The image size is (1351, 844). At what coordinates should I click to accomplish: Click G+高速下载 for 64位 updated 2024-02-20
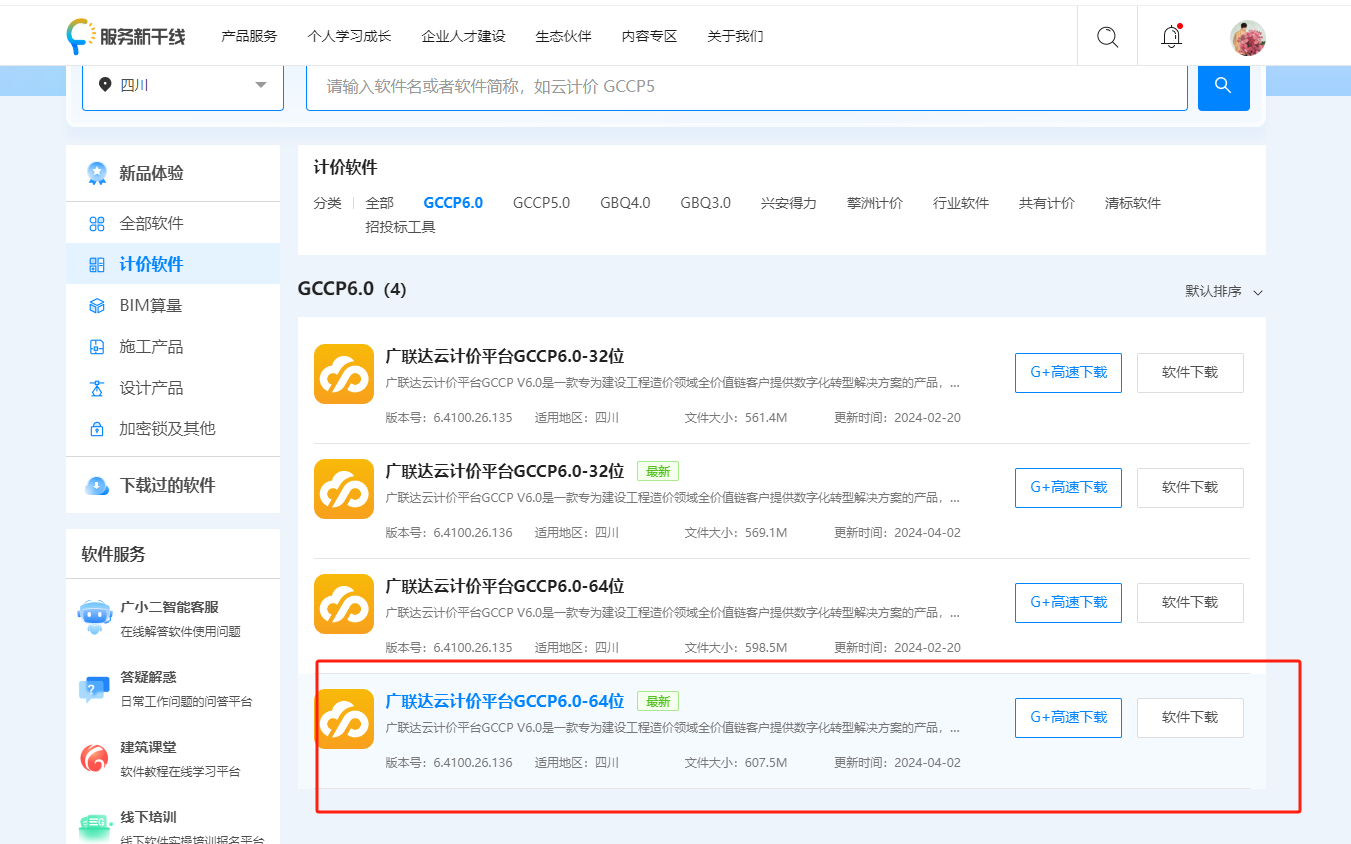[x=1068, y=602]
